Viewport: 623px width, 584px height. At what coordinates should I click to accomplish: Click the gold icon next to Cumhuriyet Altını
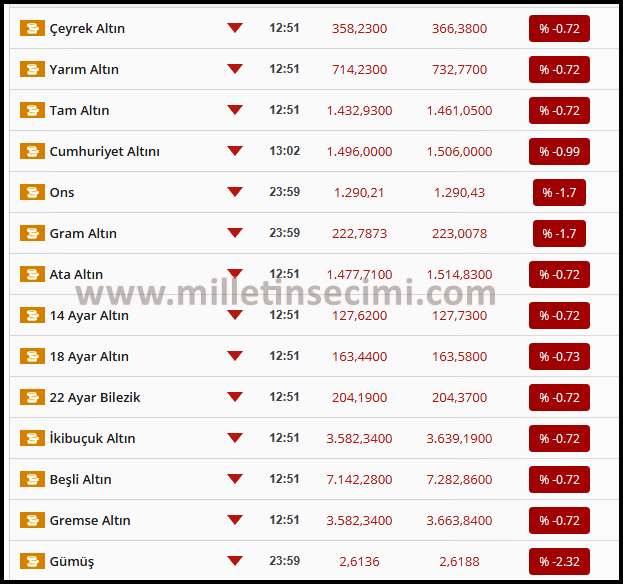pyautogui.click(x=32, y=151)
